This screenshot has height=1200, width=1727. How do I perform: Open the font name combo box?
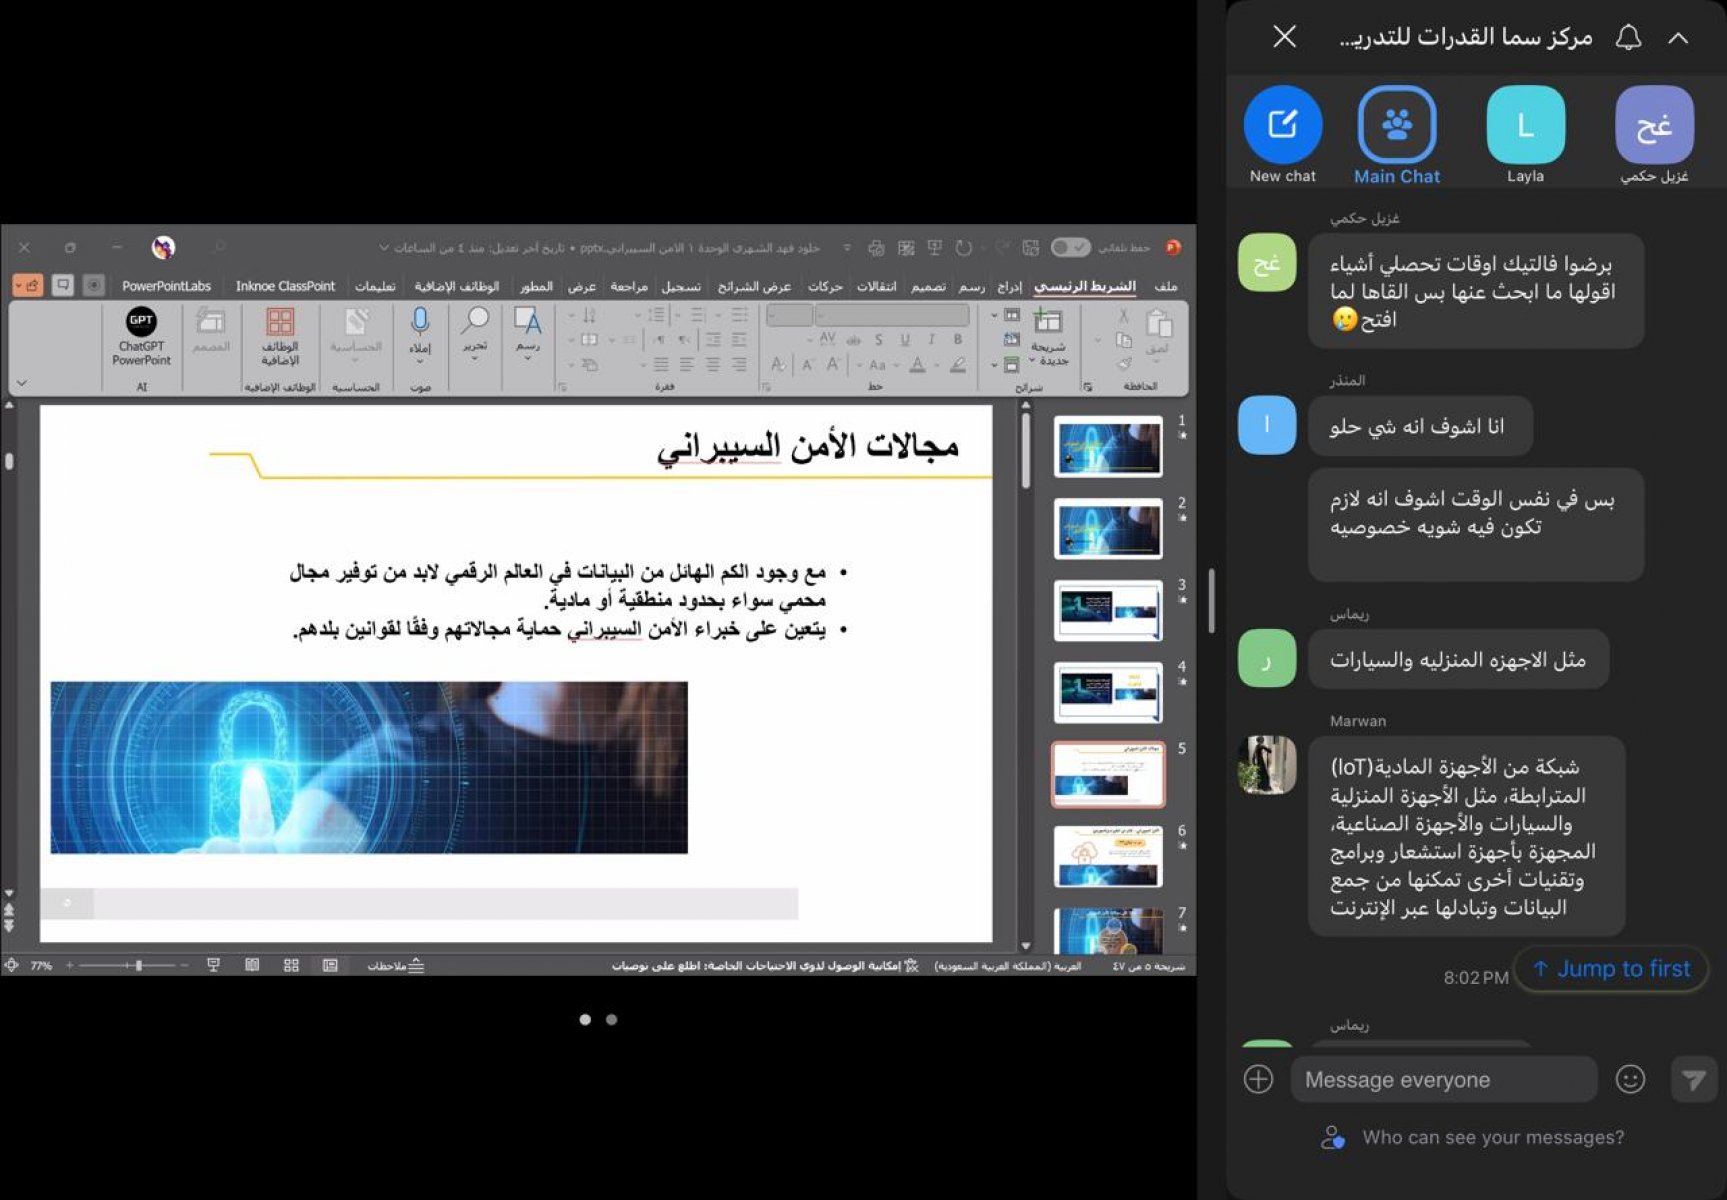(x=892, y=315)
